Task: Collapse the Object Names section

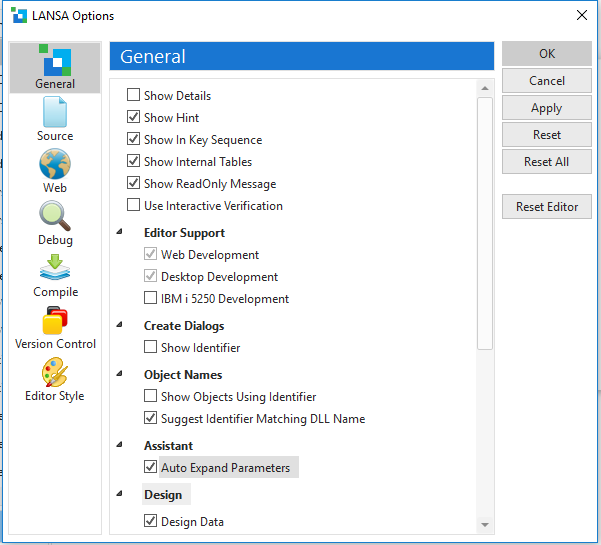Action: coord(121,375)
